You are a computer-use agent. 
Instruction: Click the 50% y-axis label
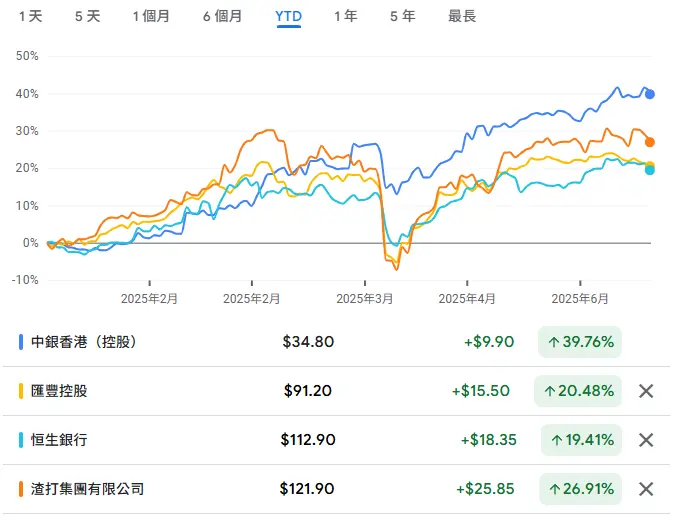[x=27, y=56]
